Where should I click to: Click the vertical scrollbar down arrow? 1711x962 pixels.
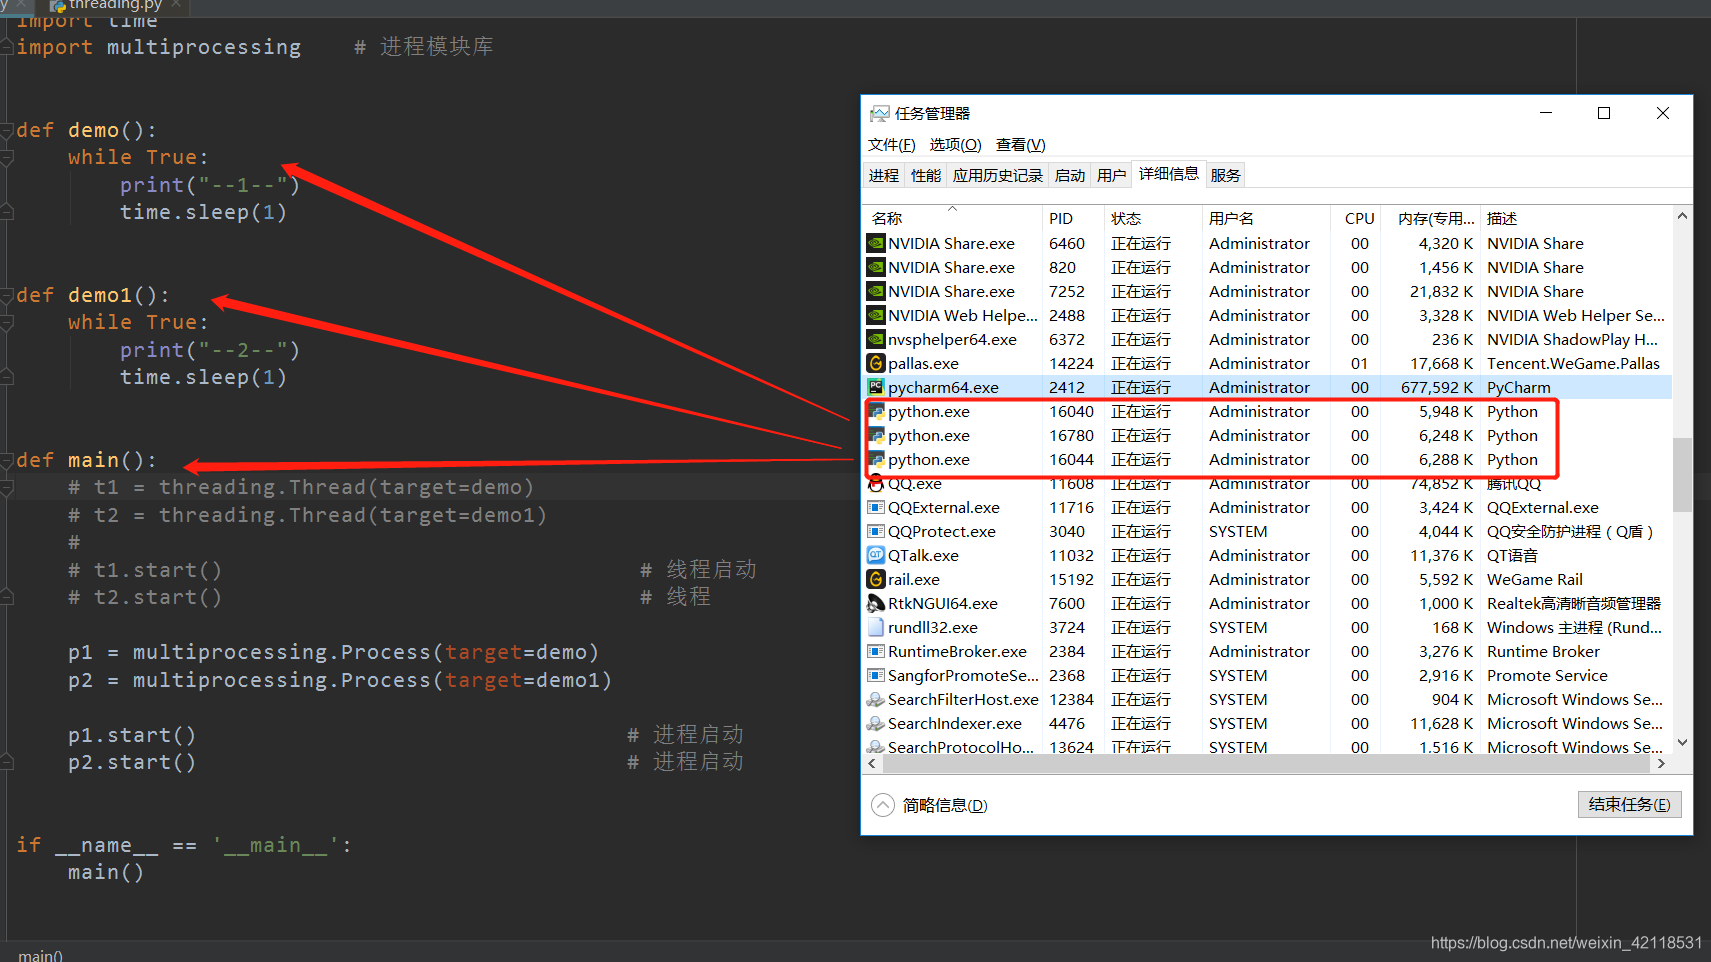point(1682,742)
